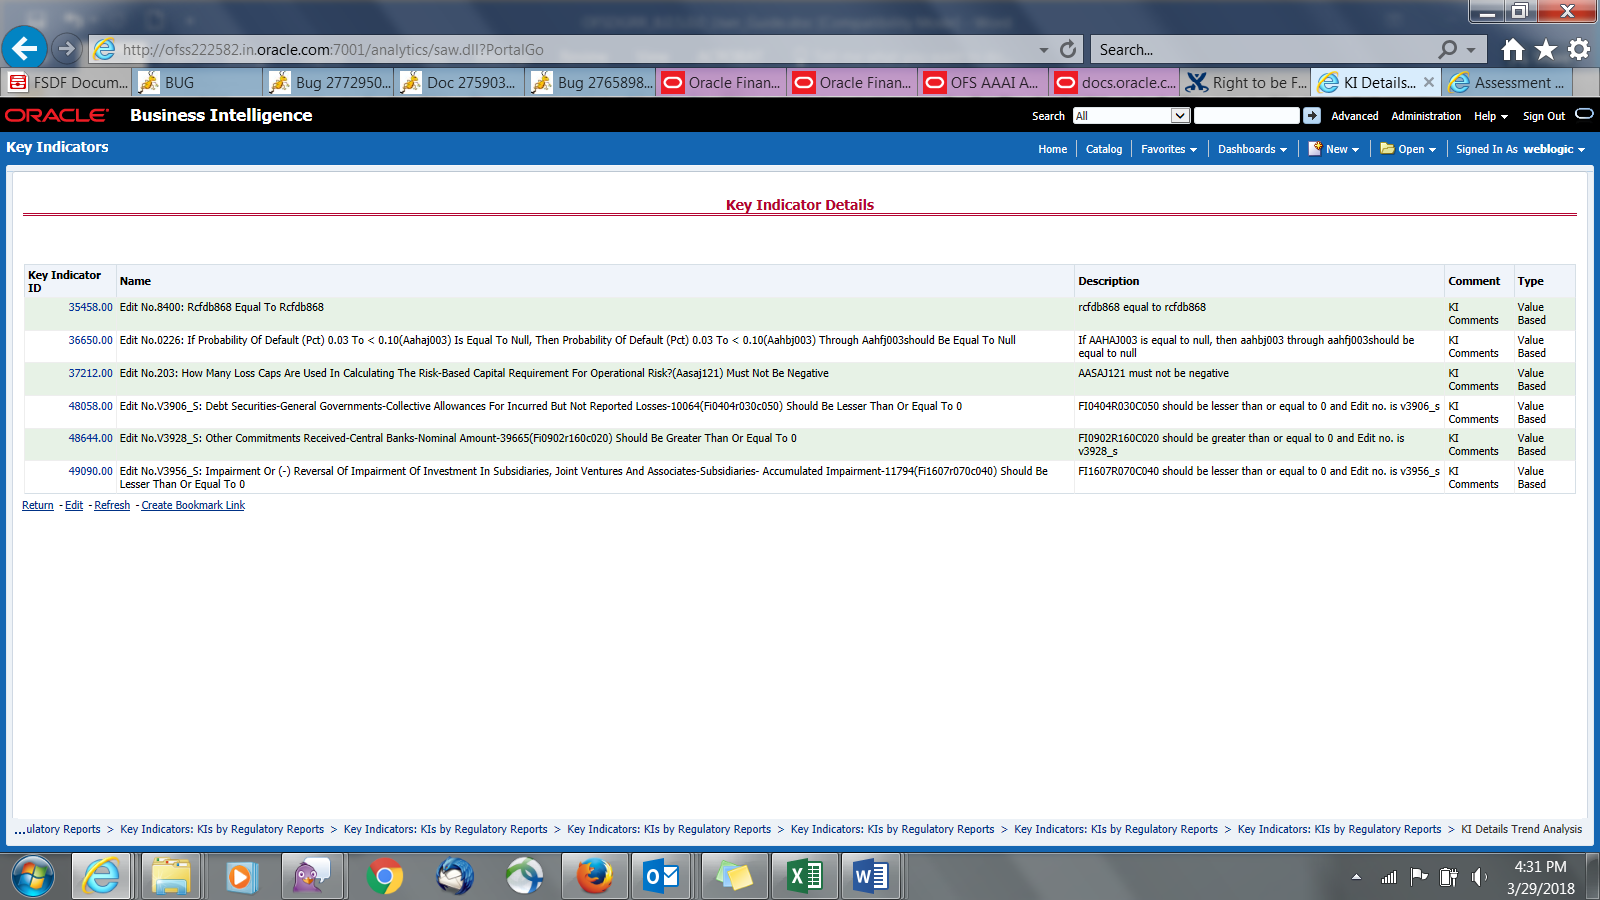Switch to the FSDF Docum... tab
The width and height of the screenshot is (1600, 900).
coord(68,82)
